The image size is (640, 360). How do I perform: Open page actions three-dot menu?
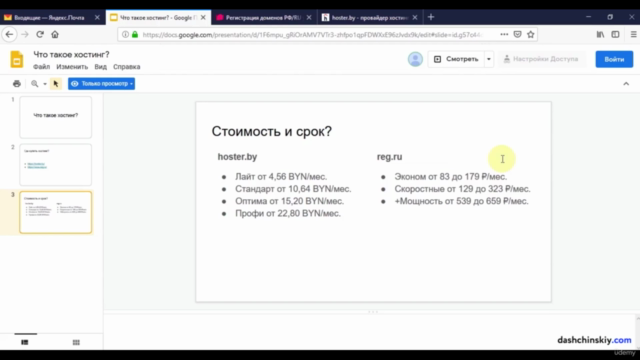point(504,35)
